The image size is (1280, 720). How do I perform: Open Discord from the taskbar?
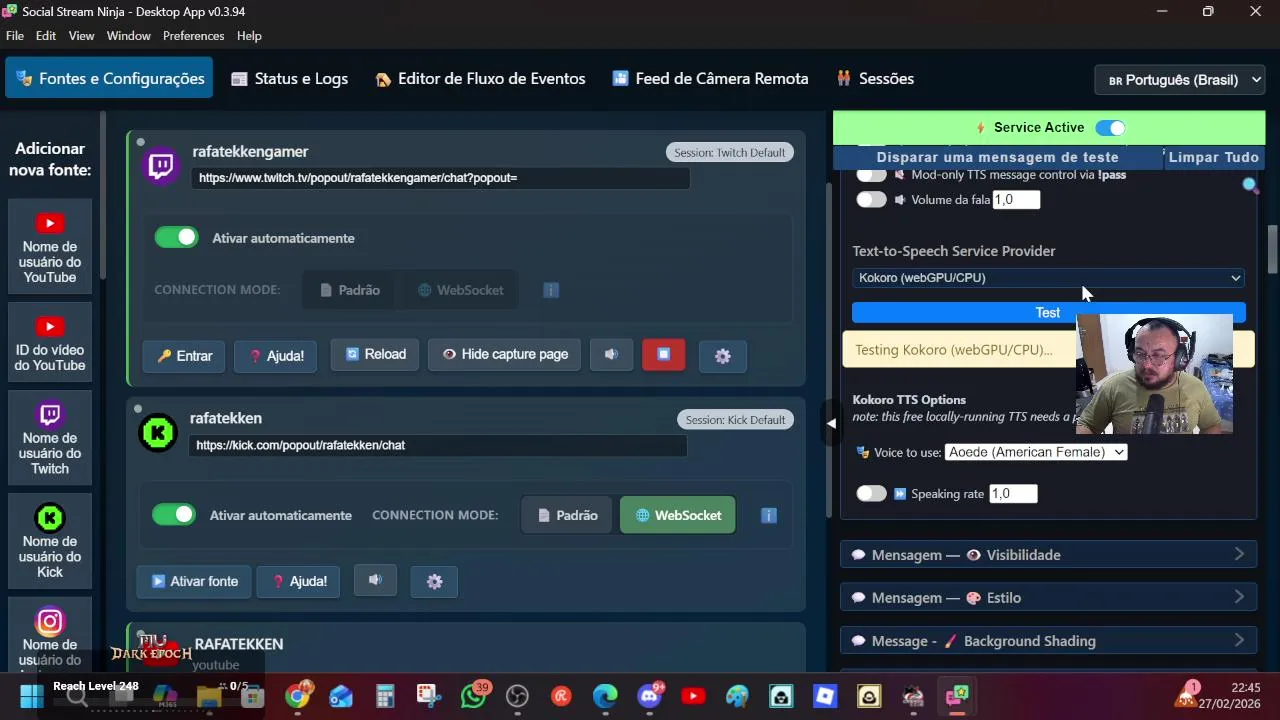pos(650,696)
